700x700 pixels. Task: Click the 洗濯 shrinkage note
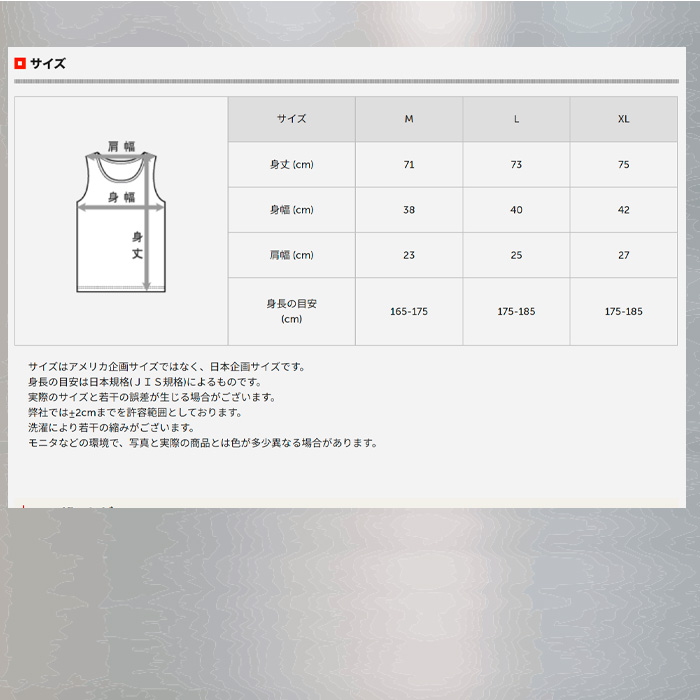pyautogui.click(x=112, y=428)
